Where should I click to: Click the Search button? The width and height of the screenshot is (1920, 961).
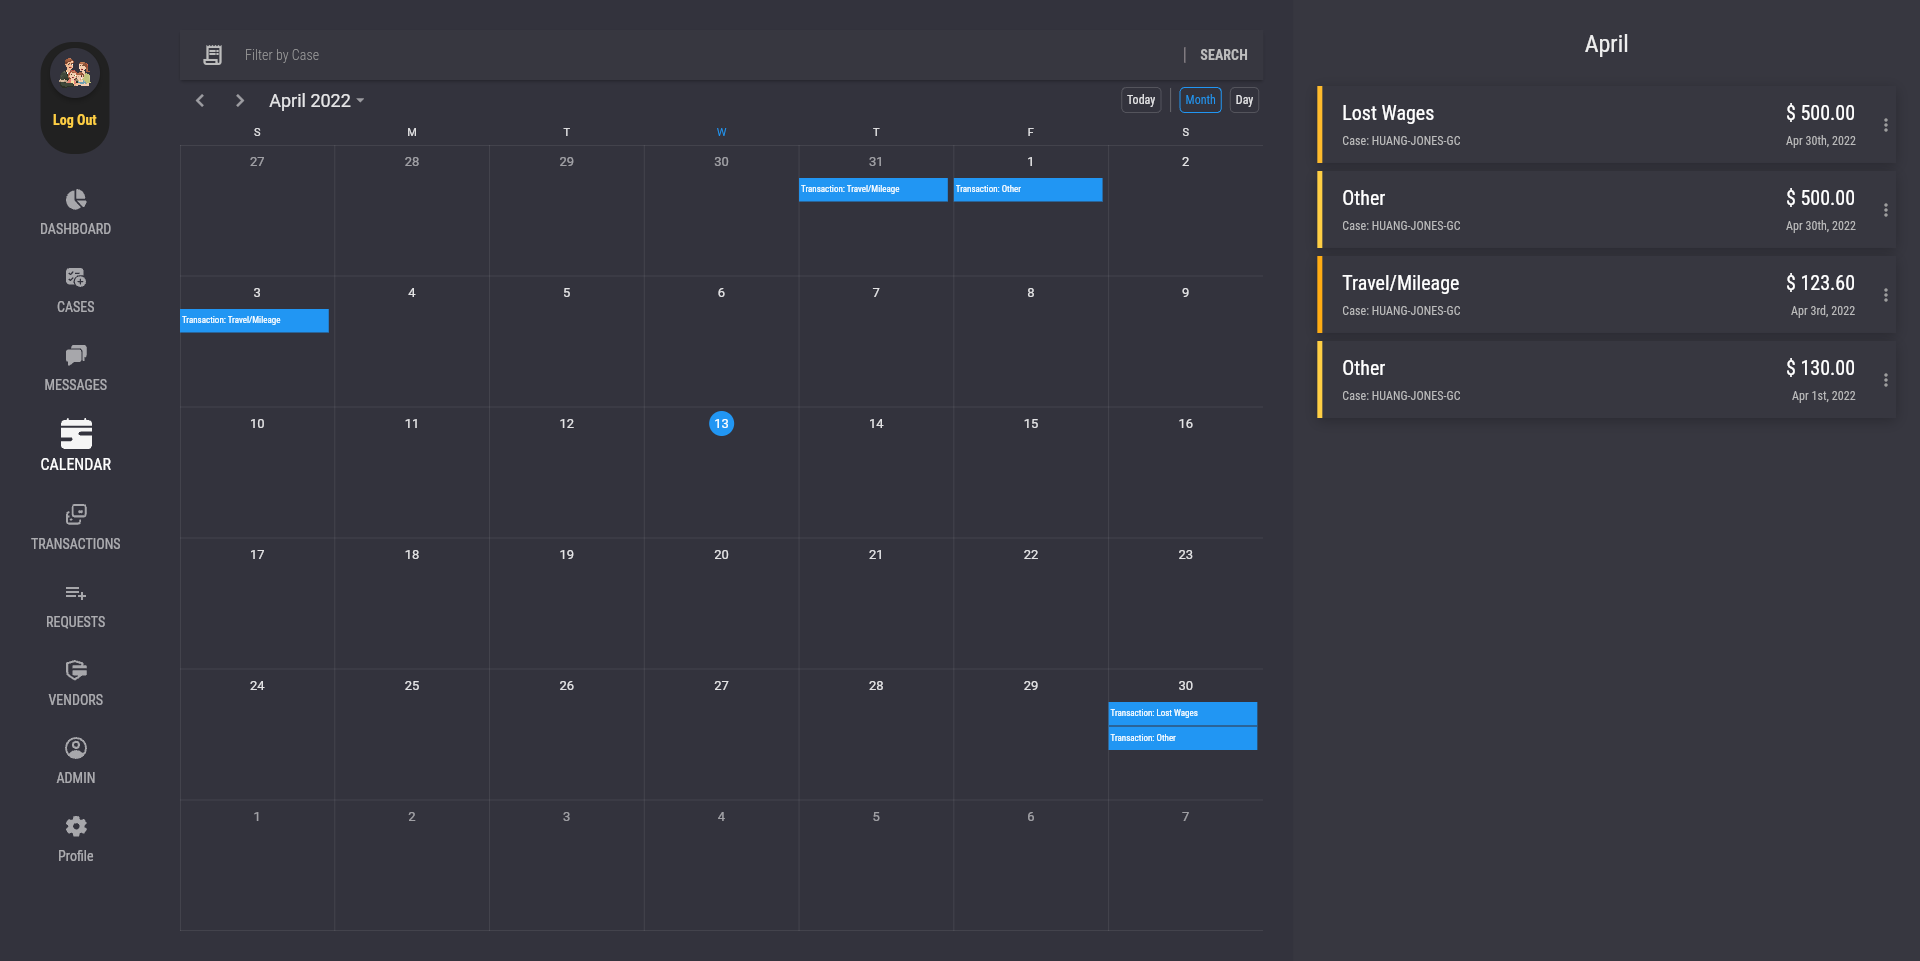(x=1223, y=55)
